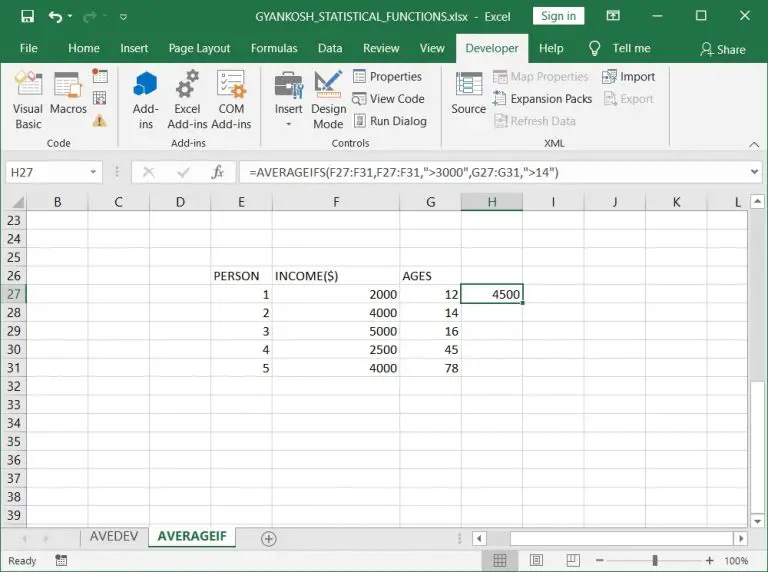The width and height of the screenshot is (768, 572).
Task: Toggle Design Mode
Action: 328,99
